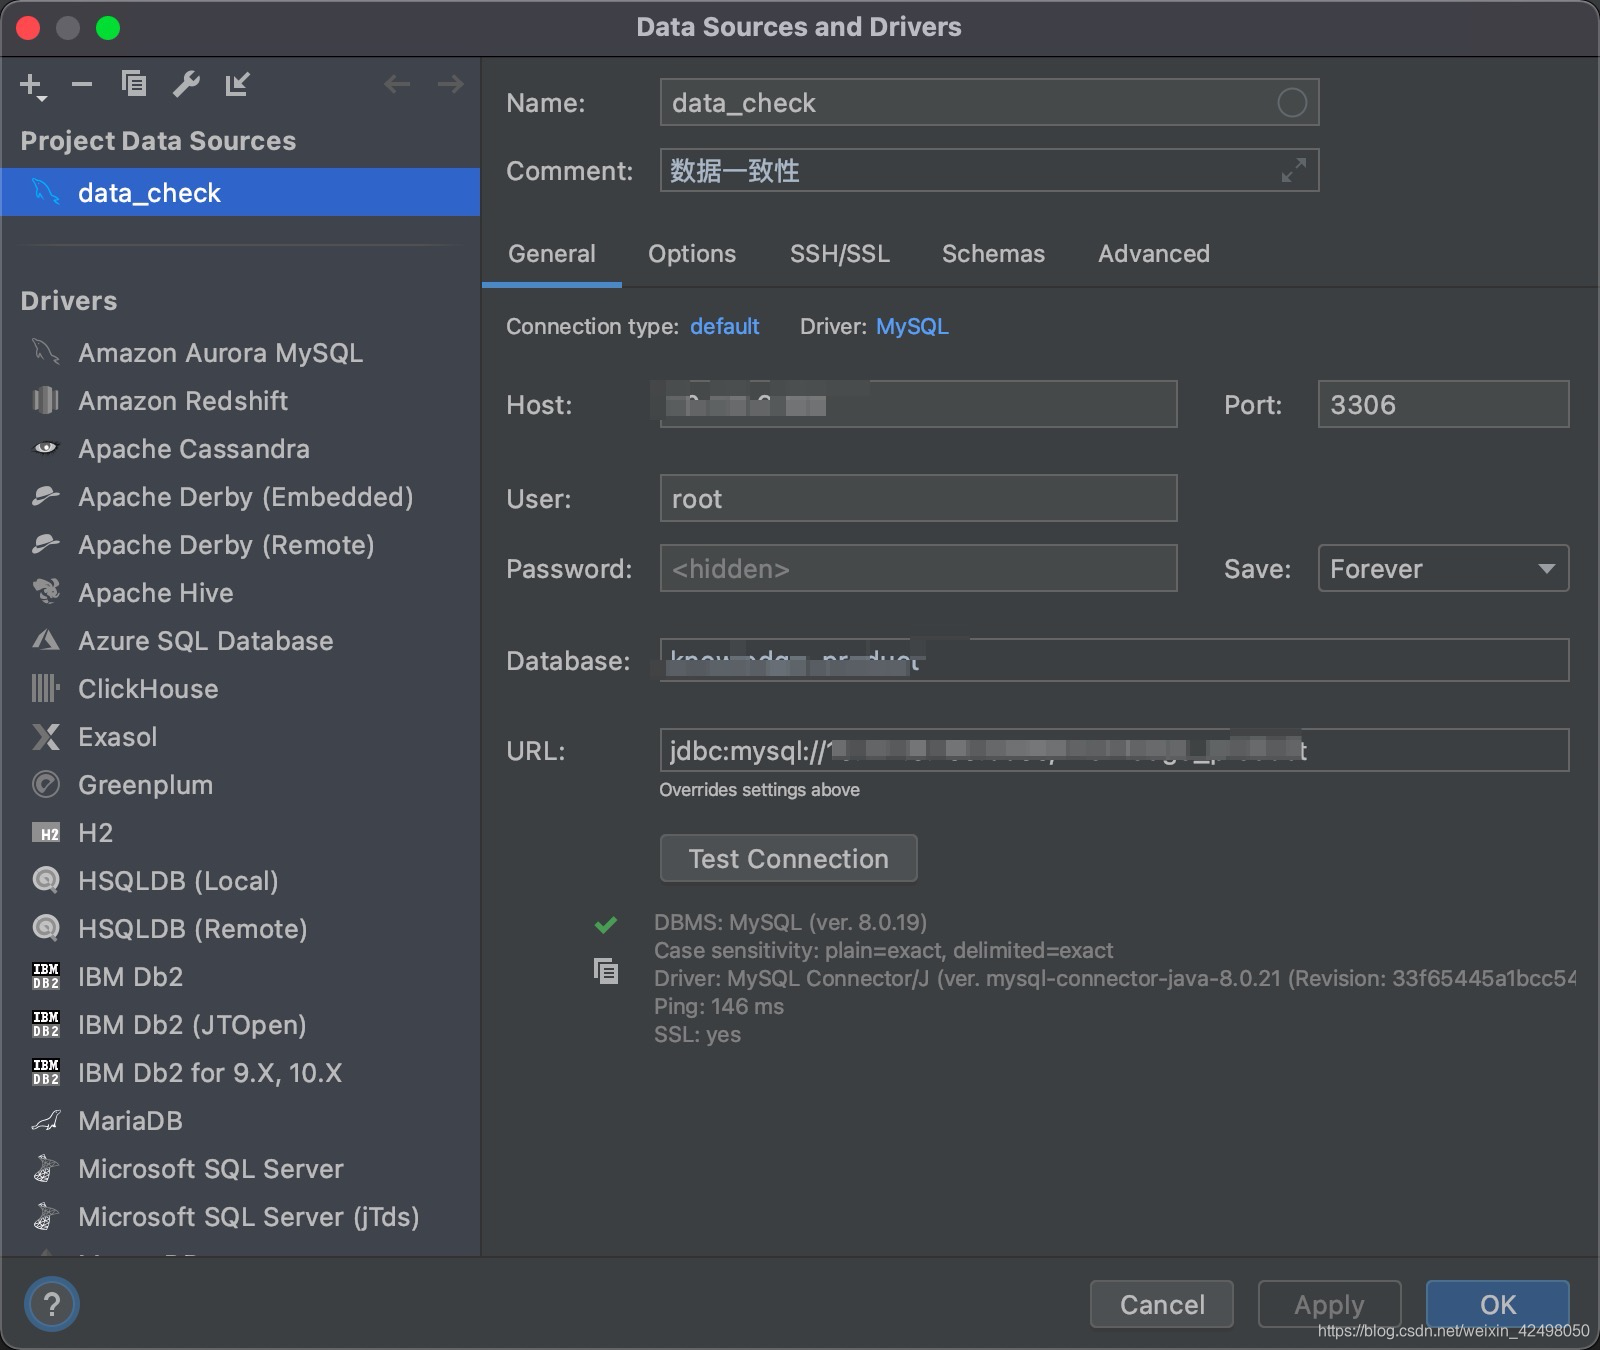
Task: Switch to the Options tab
Action: click(692, 254)
